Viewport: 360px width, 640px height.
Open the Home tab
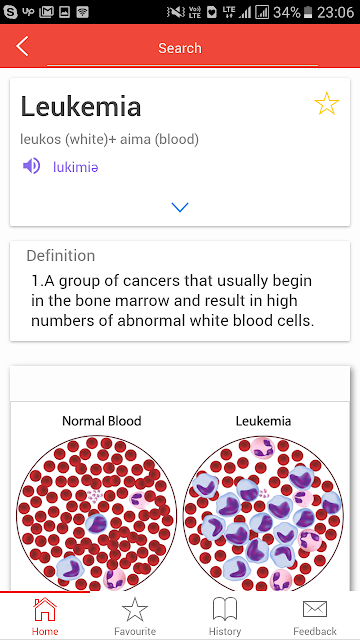(x=45, y=616)
